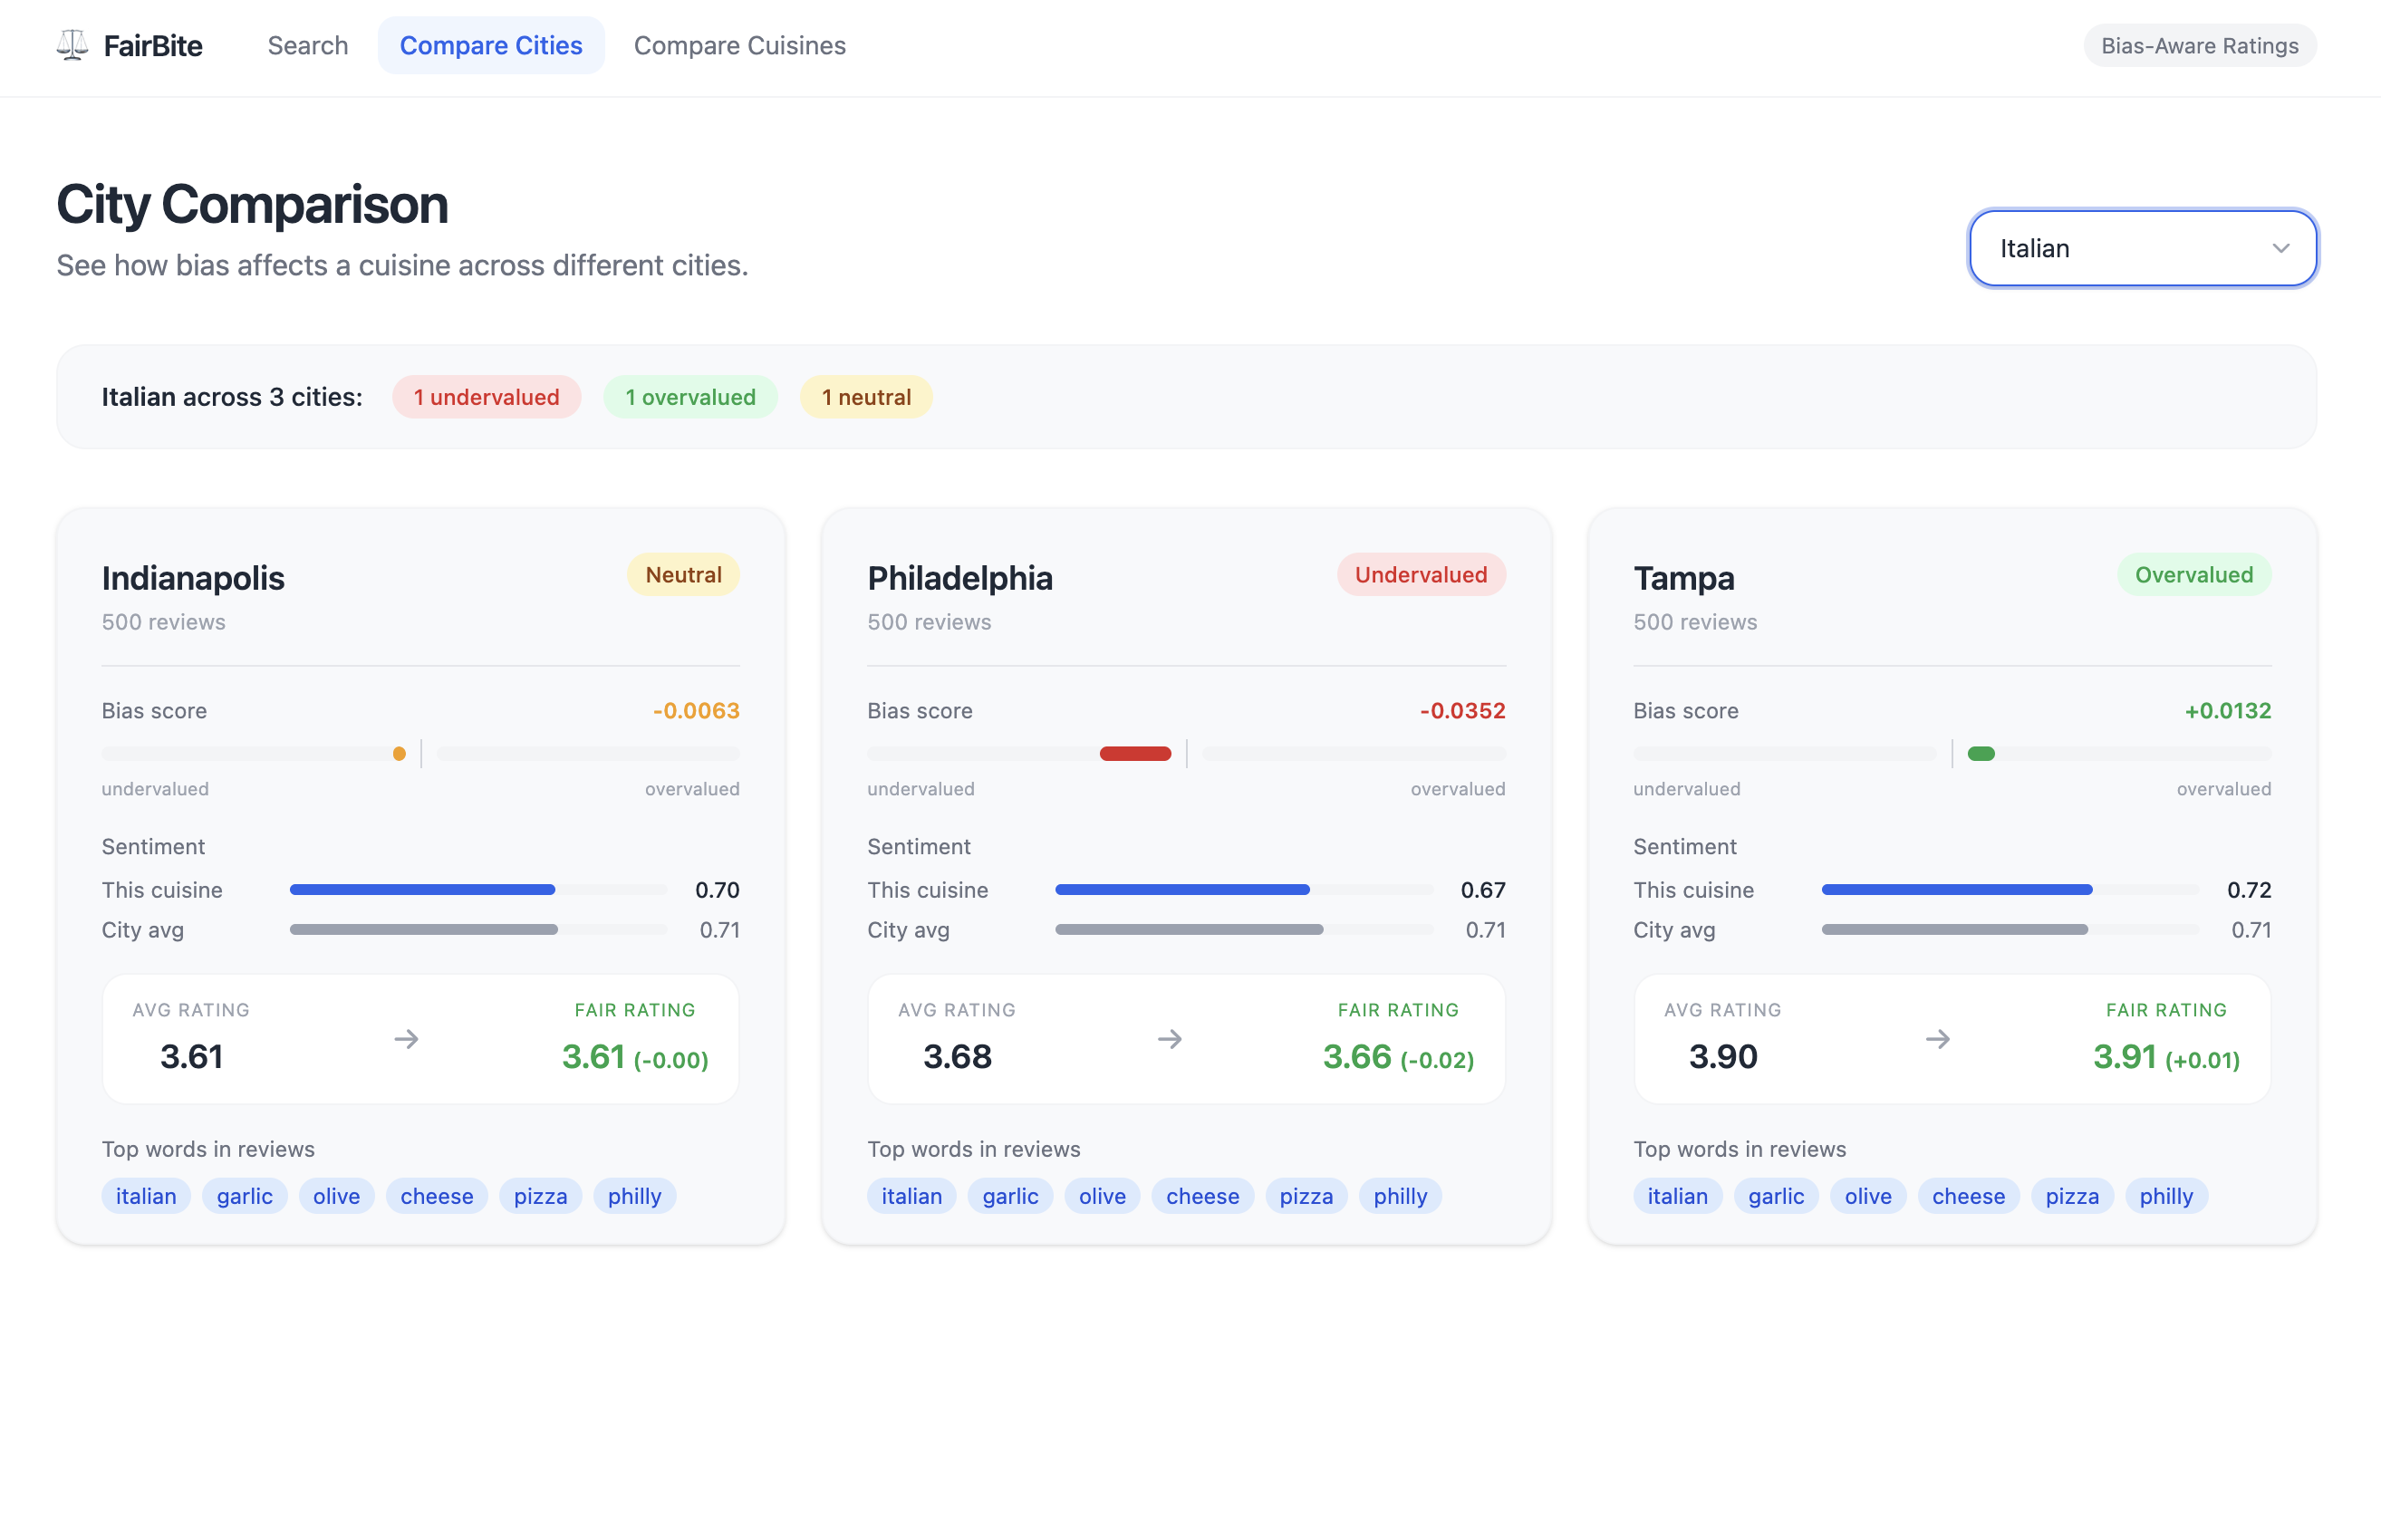Click the '1 neutral' summary pill
This screenshot has height=1540, width=2381.
(865, 397)
